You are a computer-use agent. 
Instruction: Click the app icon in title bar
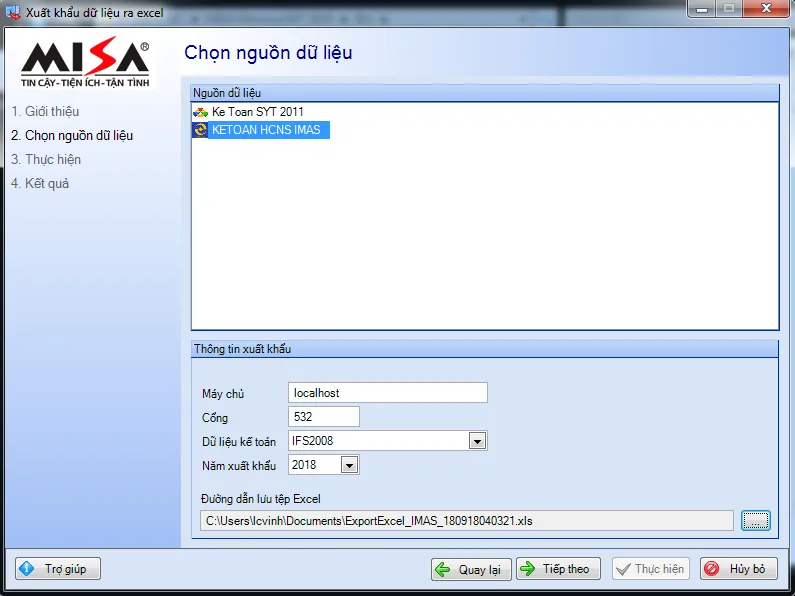coord(13,12)
